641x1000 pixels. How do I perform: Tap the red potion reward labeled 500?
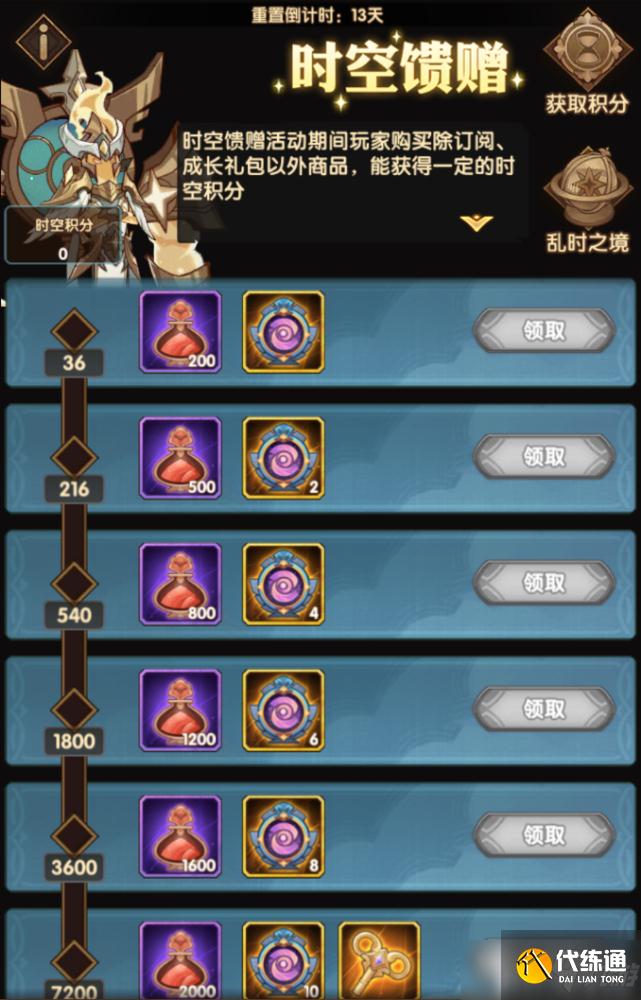(181, 458)
